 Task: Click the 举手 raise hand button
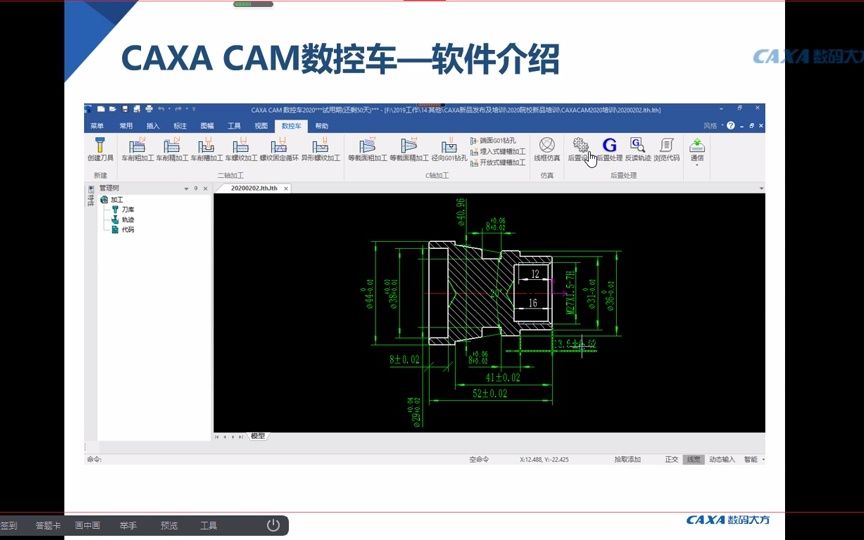tap(128, 526)
